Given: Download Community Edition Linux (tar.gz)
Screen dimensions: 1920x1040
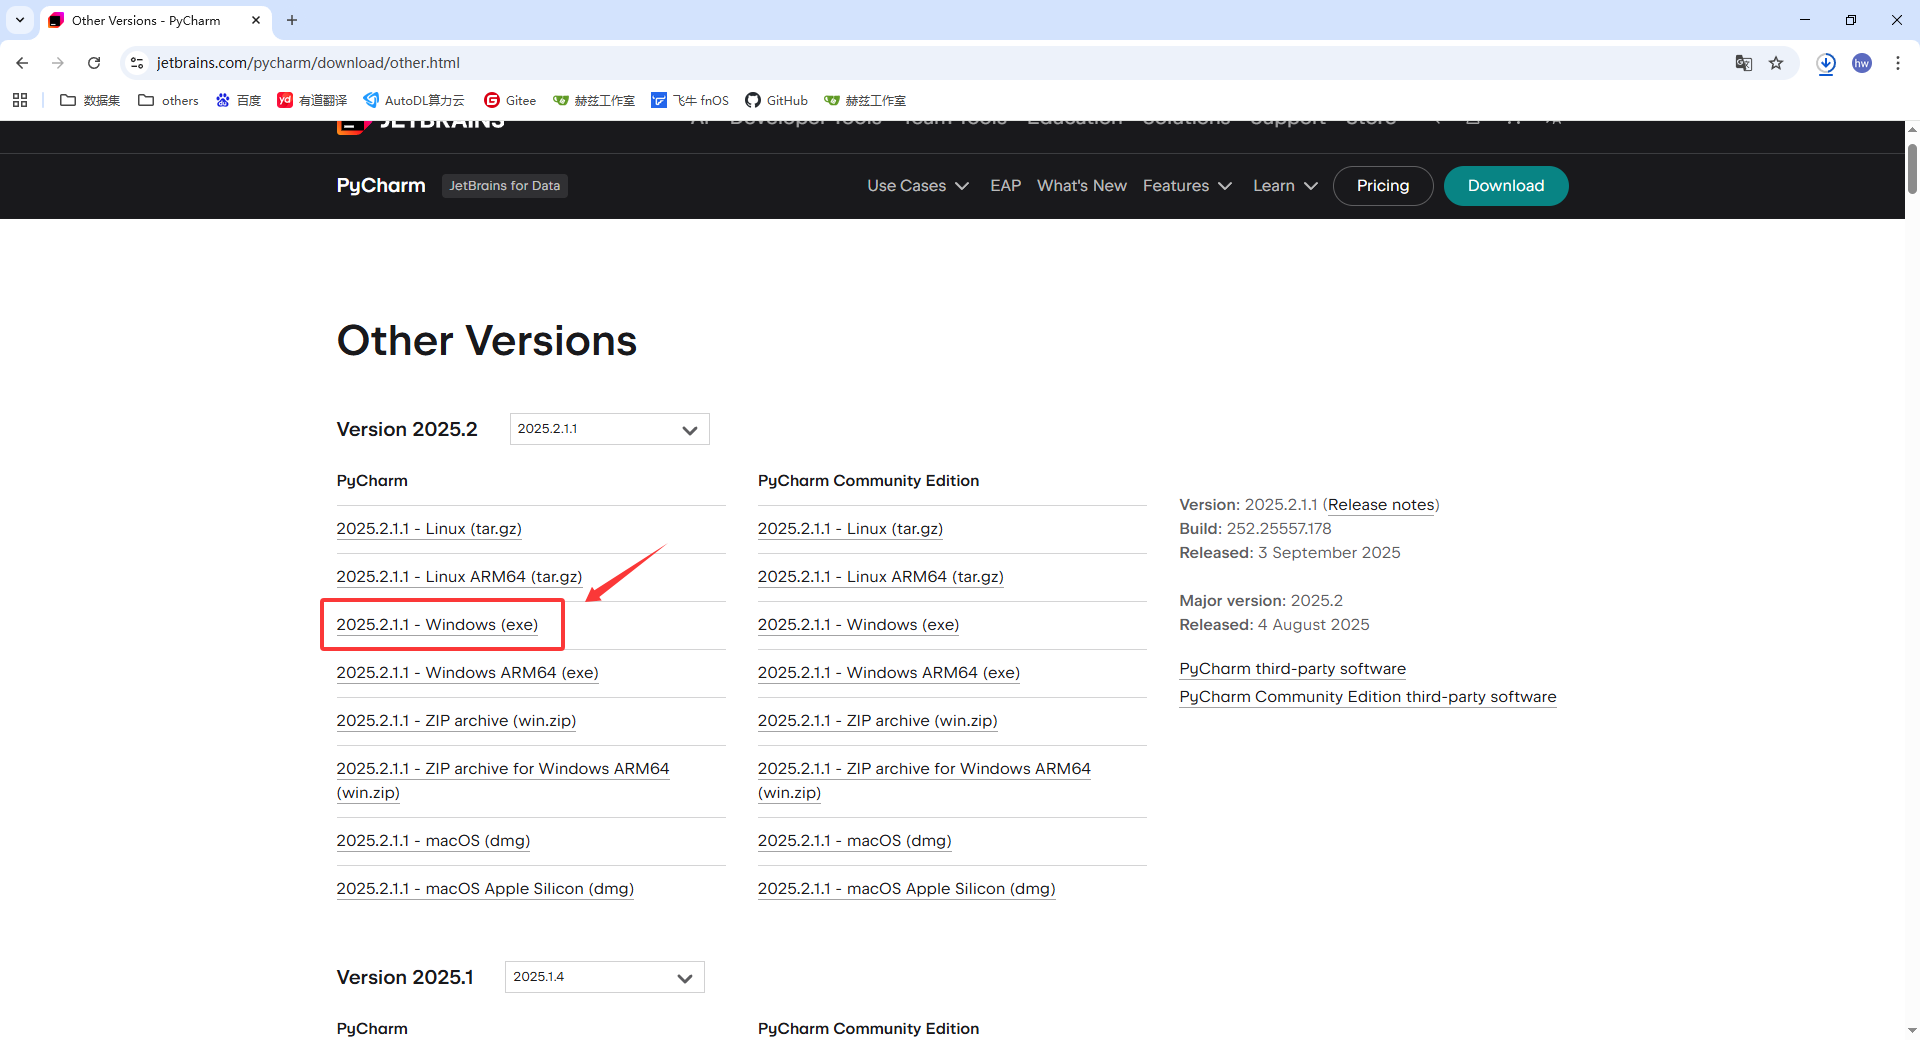Looking at the screenshot, I should 850,529.
